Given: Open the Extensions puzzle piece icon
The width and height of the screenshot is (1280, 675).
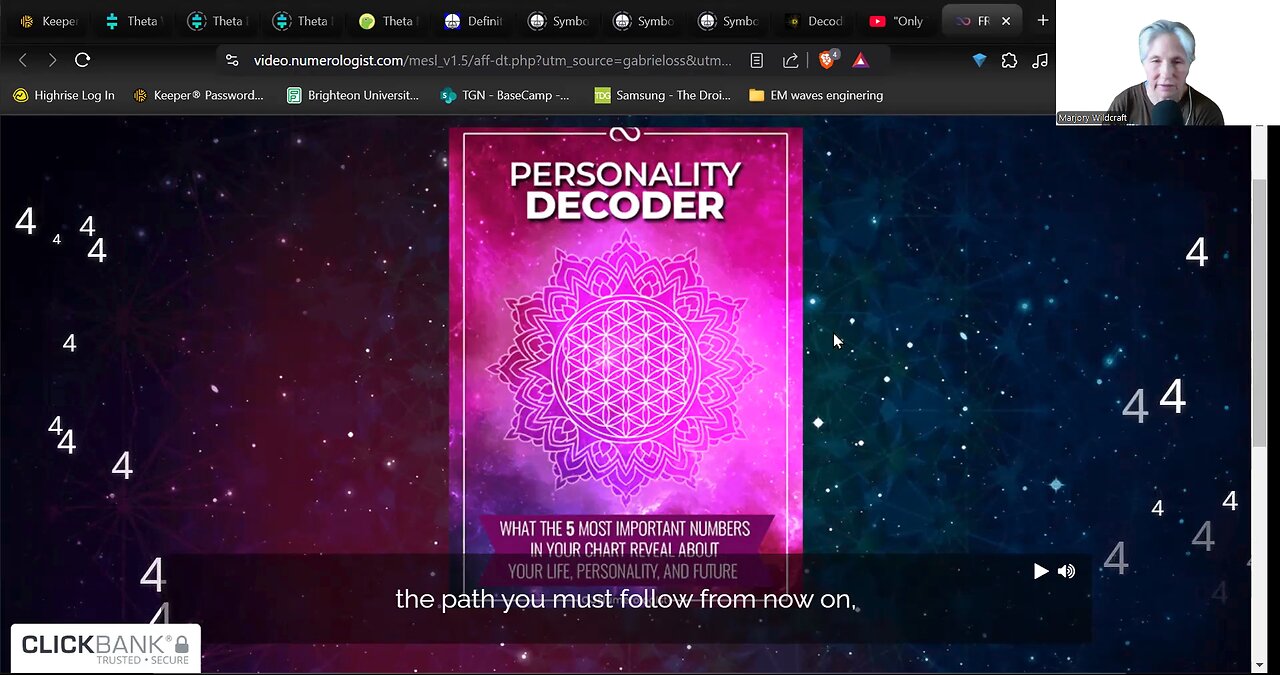Looking at the screenshot, I should (1009, 60).
